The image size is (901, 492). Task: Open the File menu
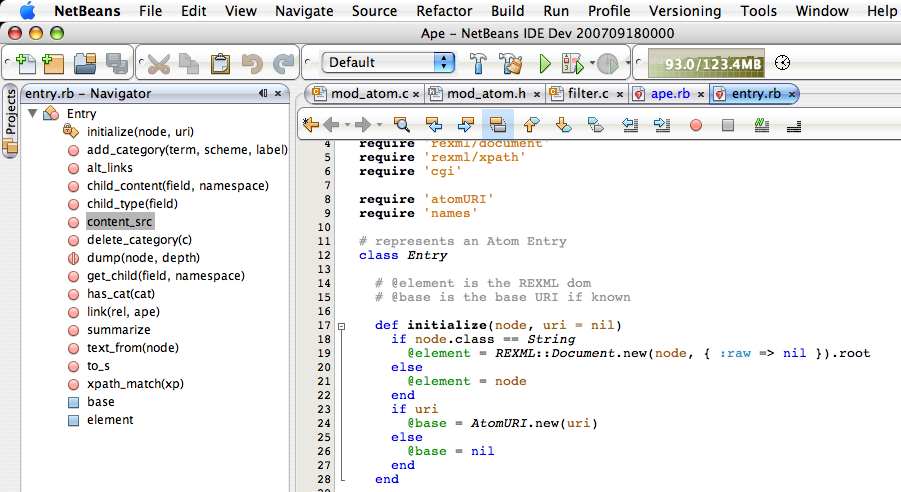coord(151,11)
